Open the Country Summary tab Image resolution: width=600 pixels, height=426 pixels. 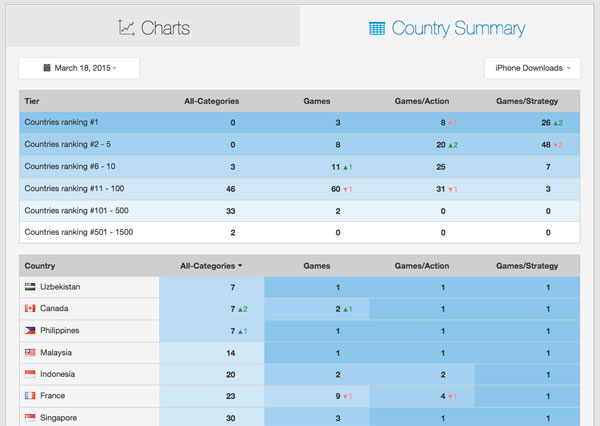[x=447, y=26]
